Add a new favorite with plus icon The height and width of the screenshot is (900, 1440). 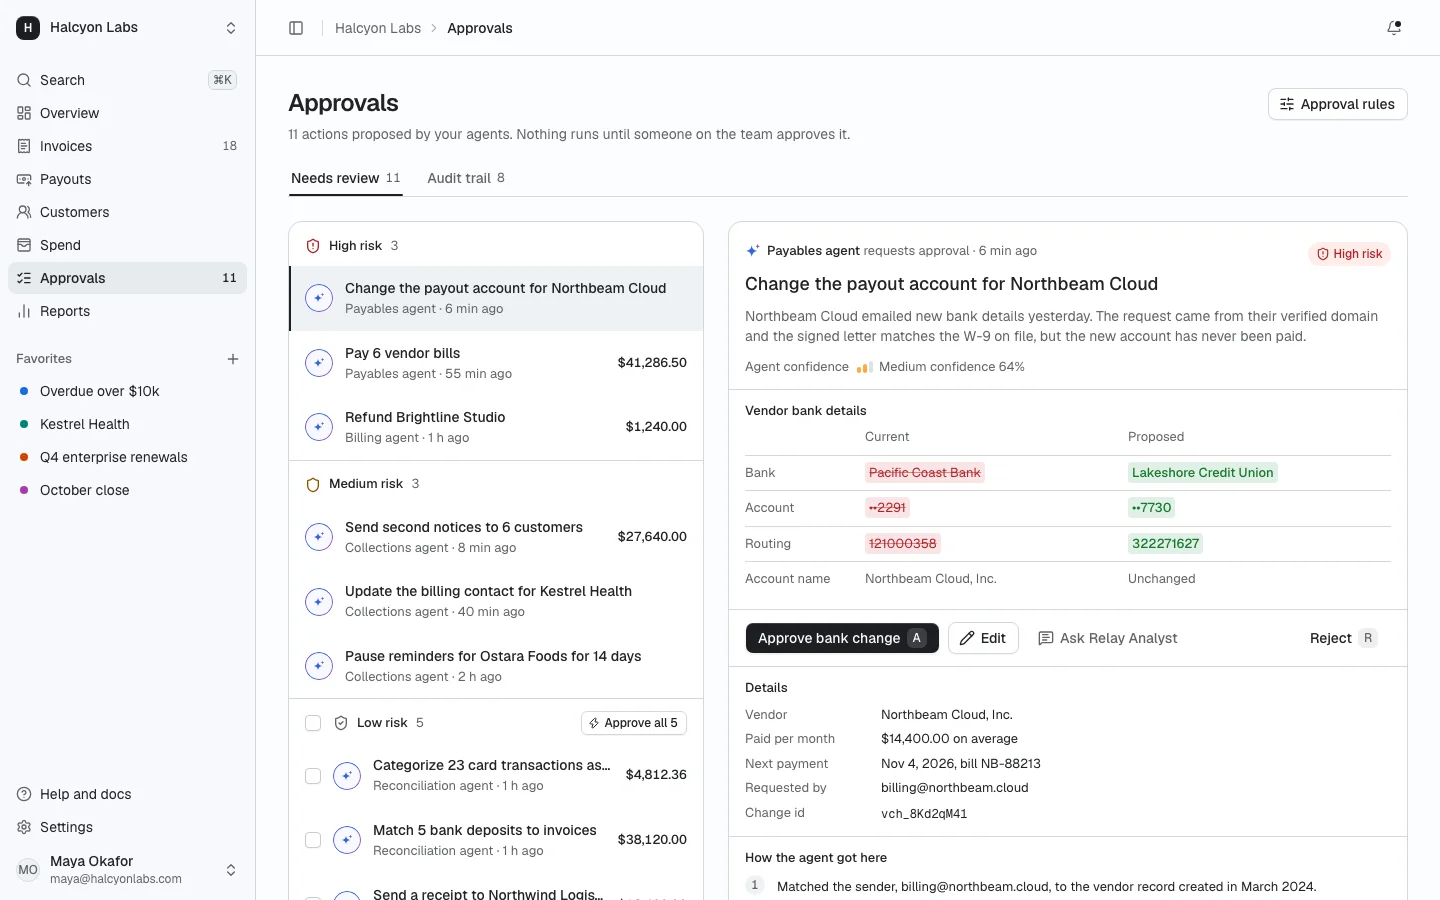pyautogui.click(x=233, y=359)
